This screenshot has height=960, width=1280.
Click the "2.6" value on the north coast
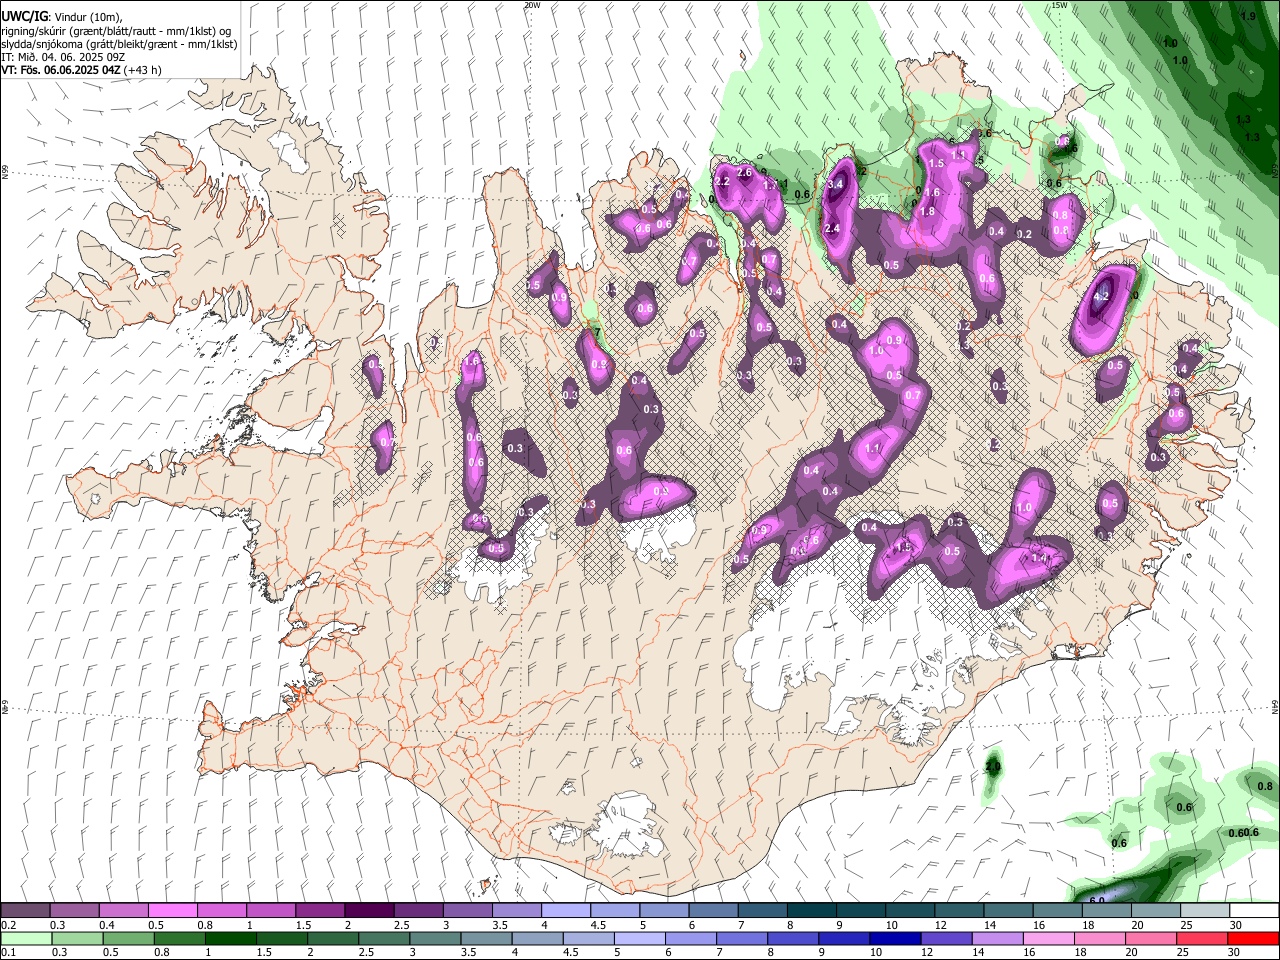coord(744,172)
